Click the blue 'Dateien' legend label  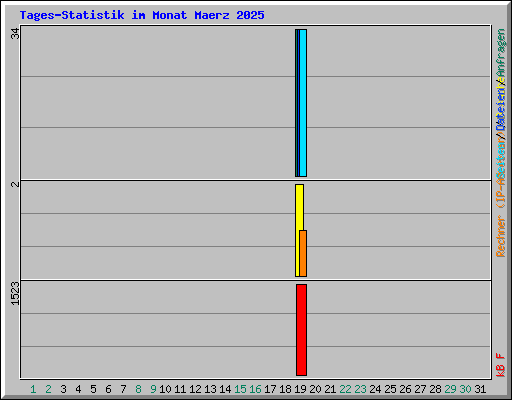501,108
